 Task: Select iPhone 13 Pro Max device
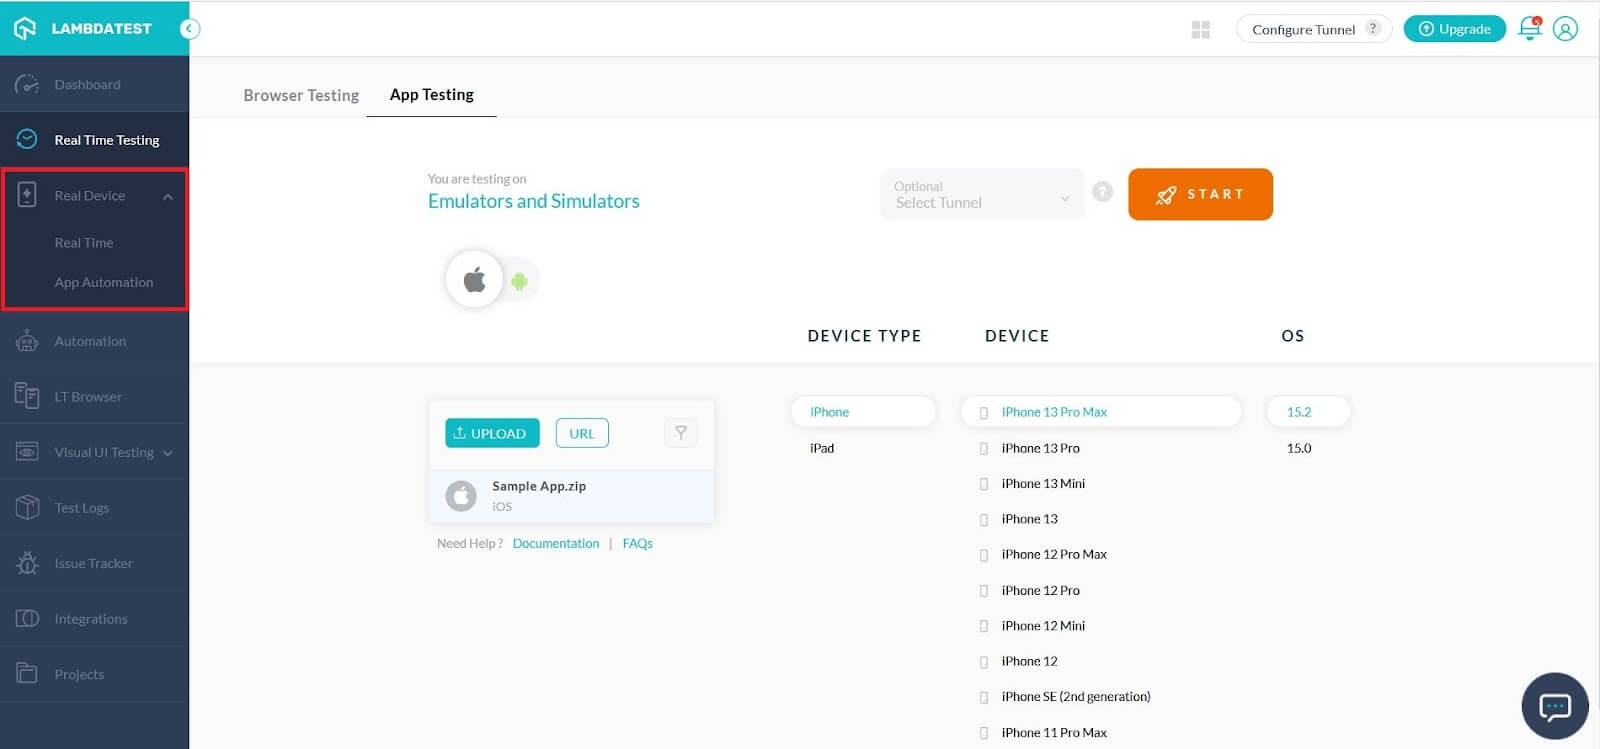(x=1101, y=412)
